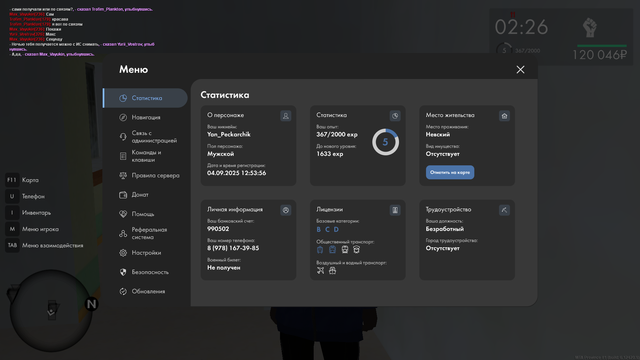Image resolution: width=640 pixels, height=360 pixels.
Task: Click the 1633 exp value
Action: point(329,154)
